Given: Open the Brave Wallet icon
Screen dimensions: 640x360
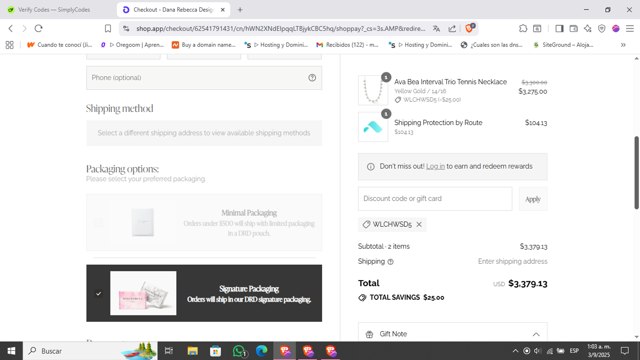Looking at the screenshot, I should (573, 28).
